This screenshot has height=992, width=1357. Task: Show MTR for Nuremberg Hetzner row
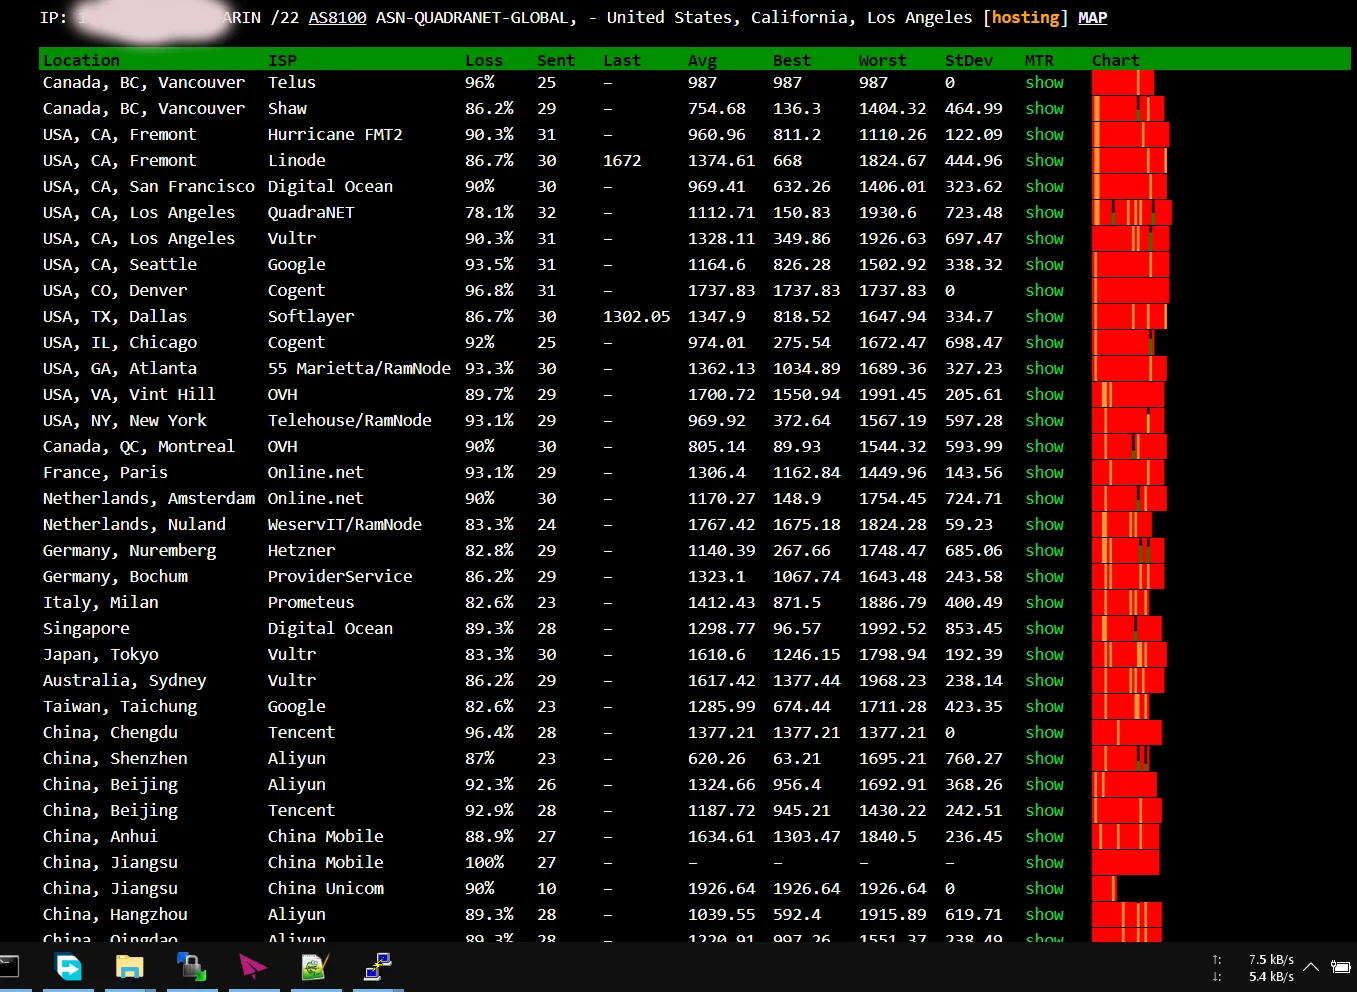tap(1044, 551)
